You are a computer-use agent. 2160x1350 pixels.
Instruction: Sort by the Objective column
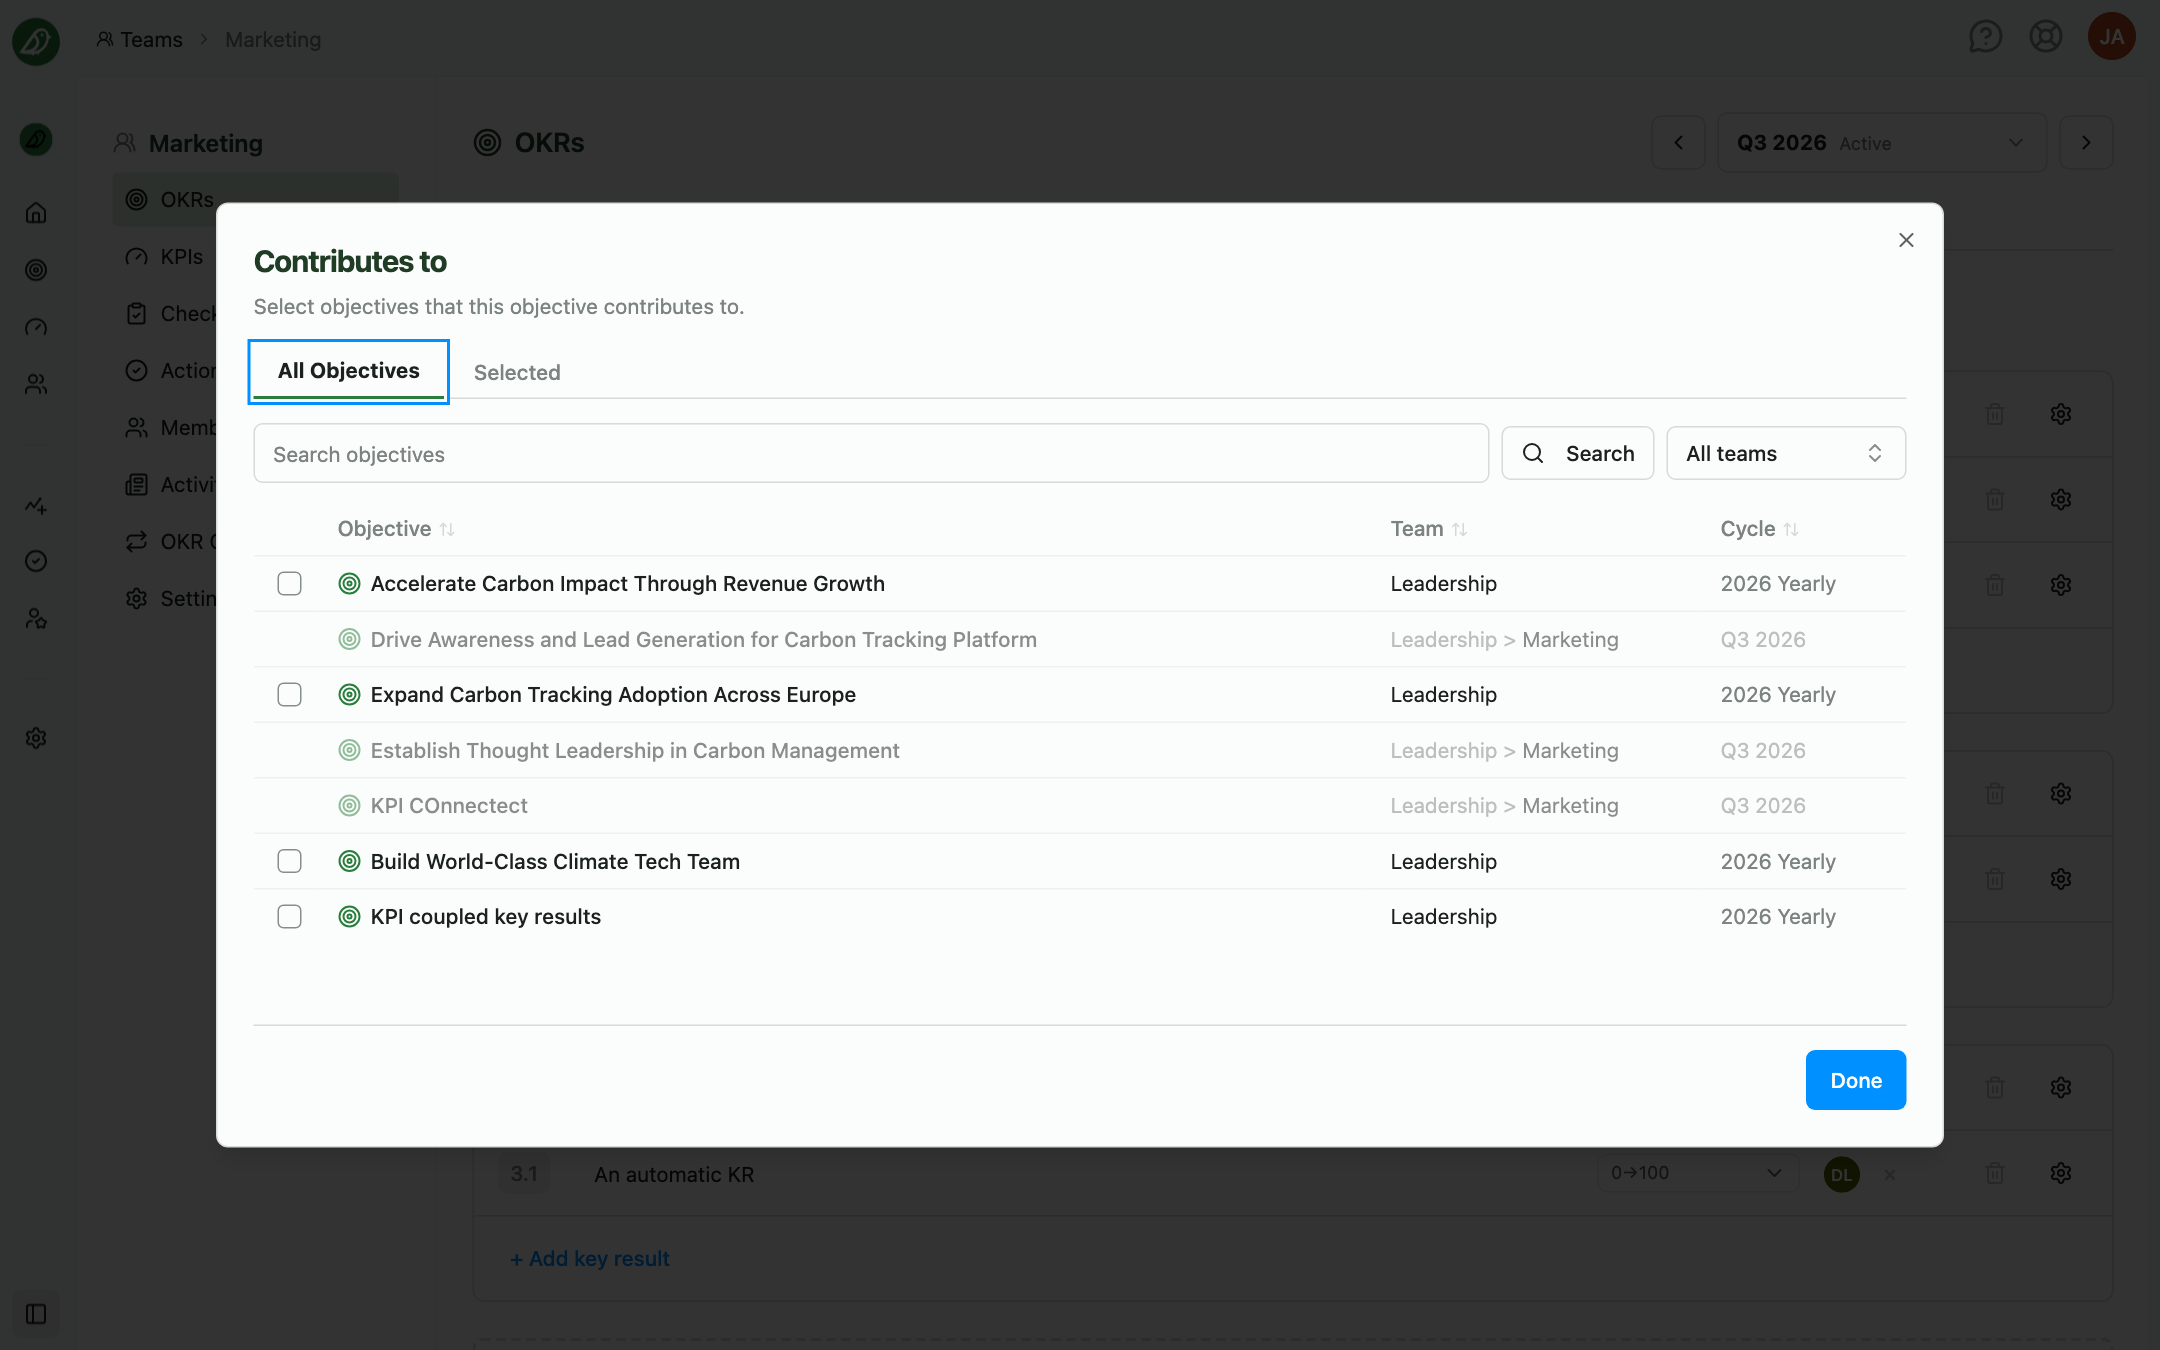[396, 529]
